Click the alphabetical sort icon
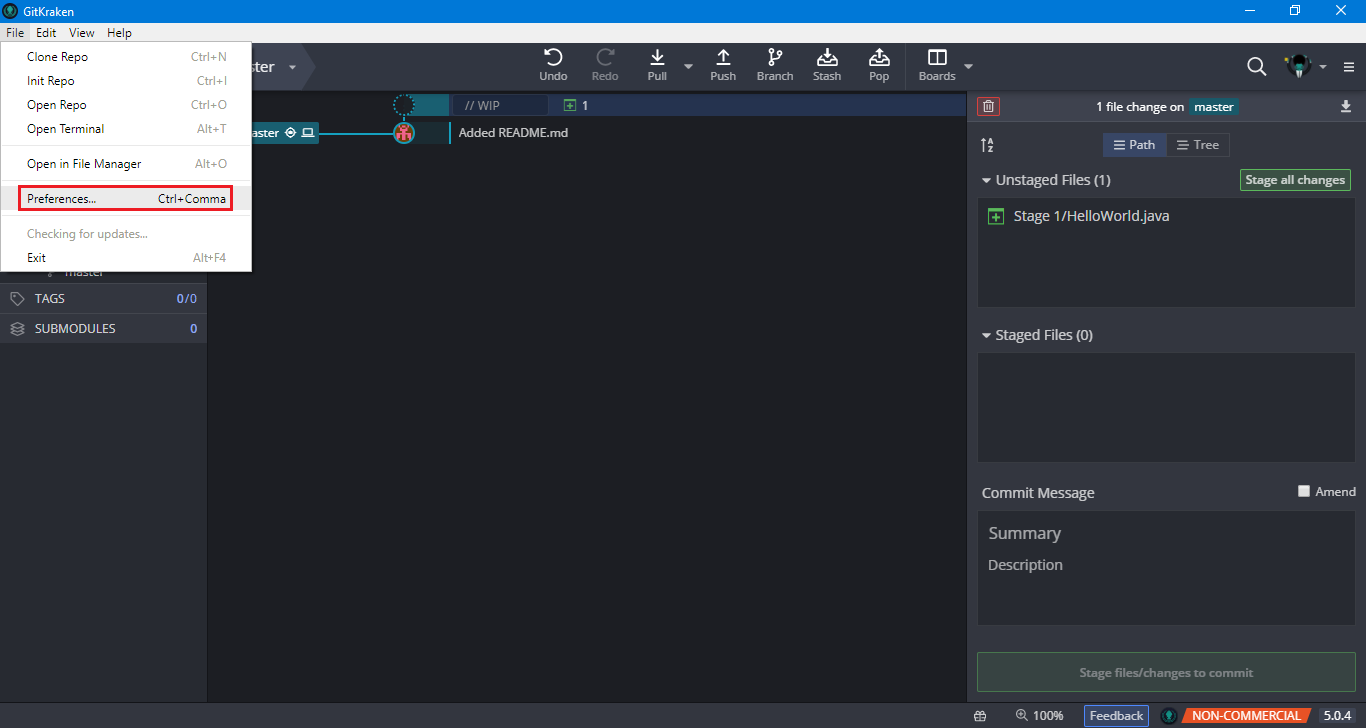Screen dimensions: 1366x728 (987, 145)
